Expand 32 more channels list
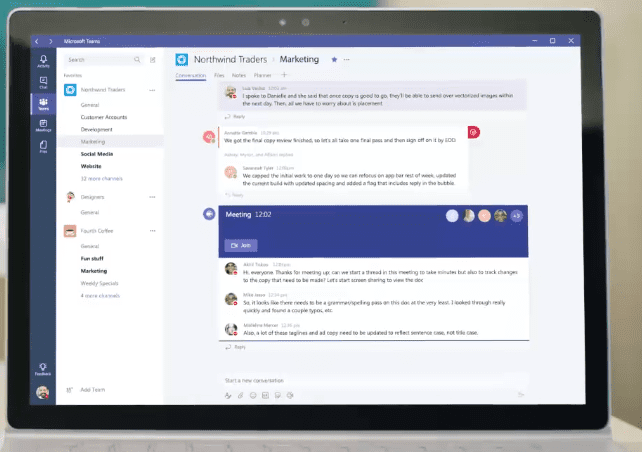Screen dimensions: 642x452 pyautogui.click(x=102, y=179)
